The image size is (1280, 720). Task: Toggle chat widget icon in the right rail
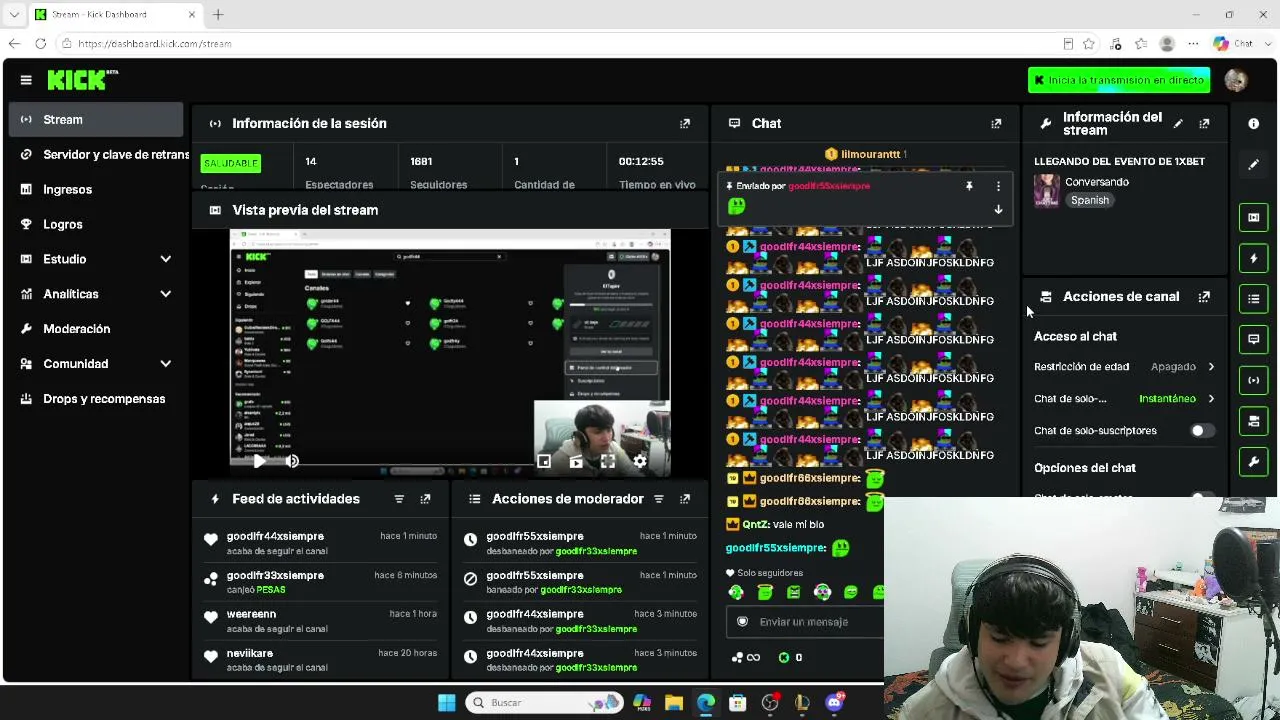[x=1253, y=339]
